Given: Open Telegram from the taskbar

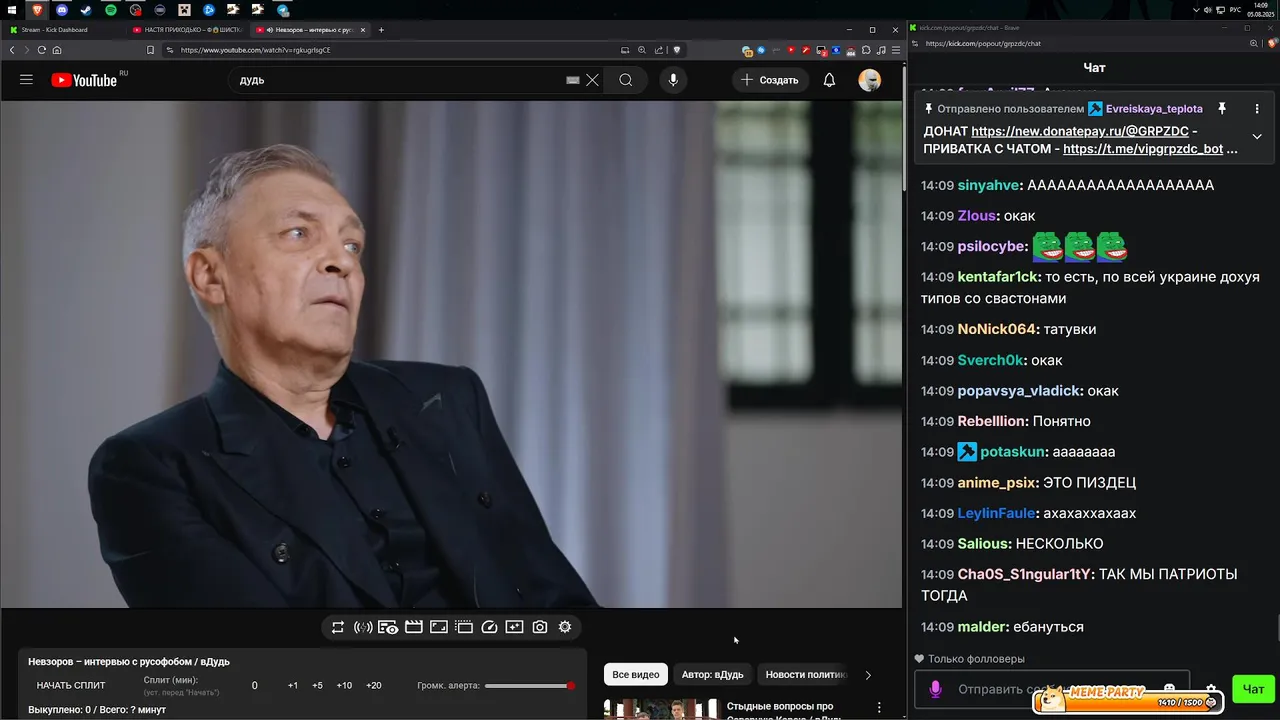Looking at the screenshot, I should point(283,10).
